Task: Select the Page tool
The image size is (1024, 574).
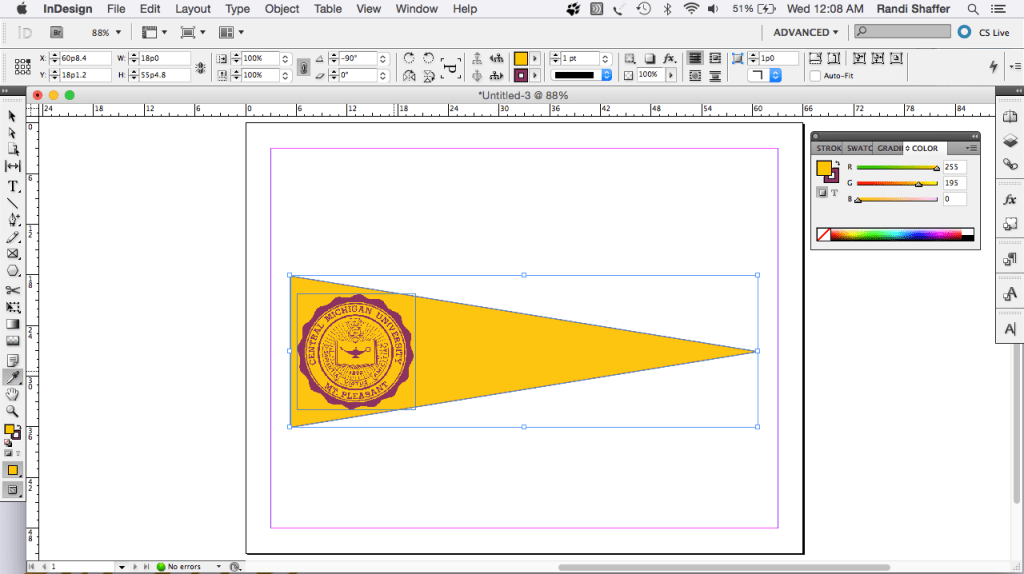Action: 12,150
